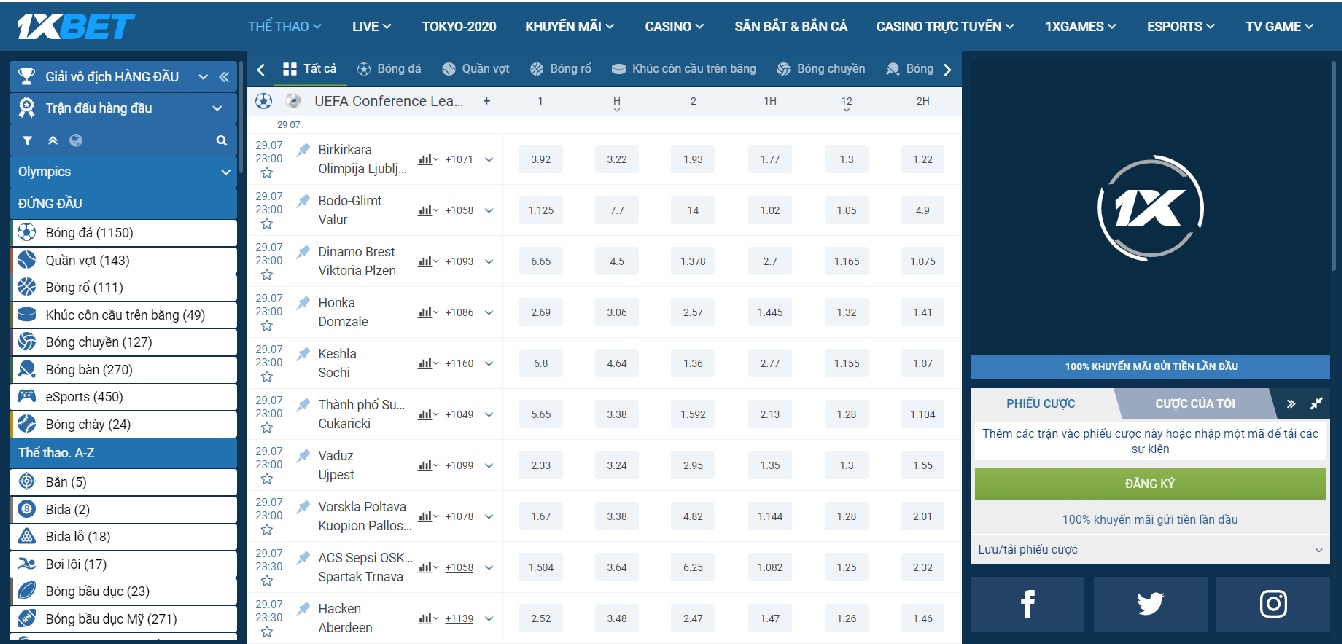Favorite the Honka match with star

267,326
